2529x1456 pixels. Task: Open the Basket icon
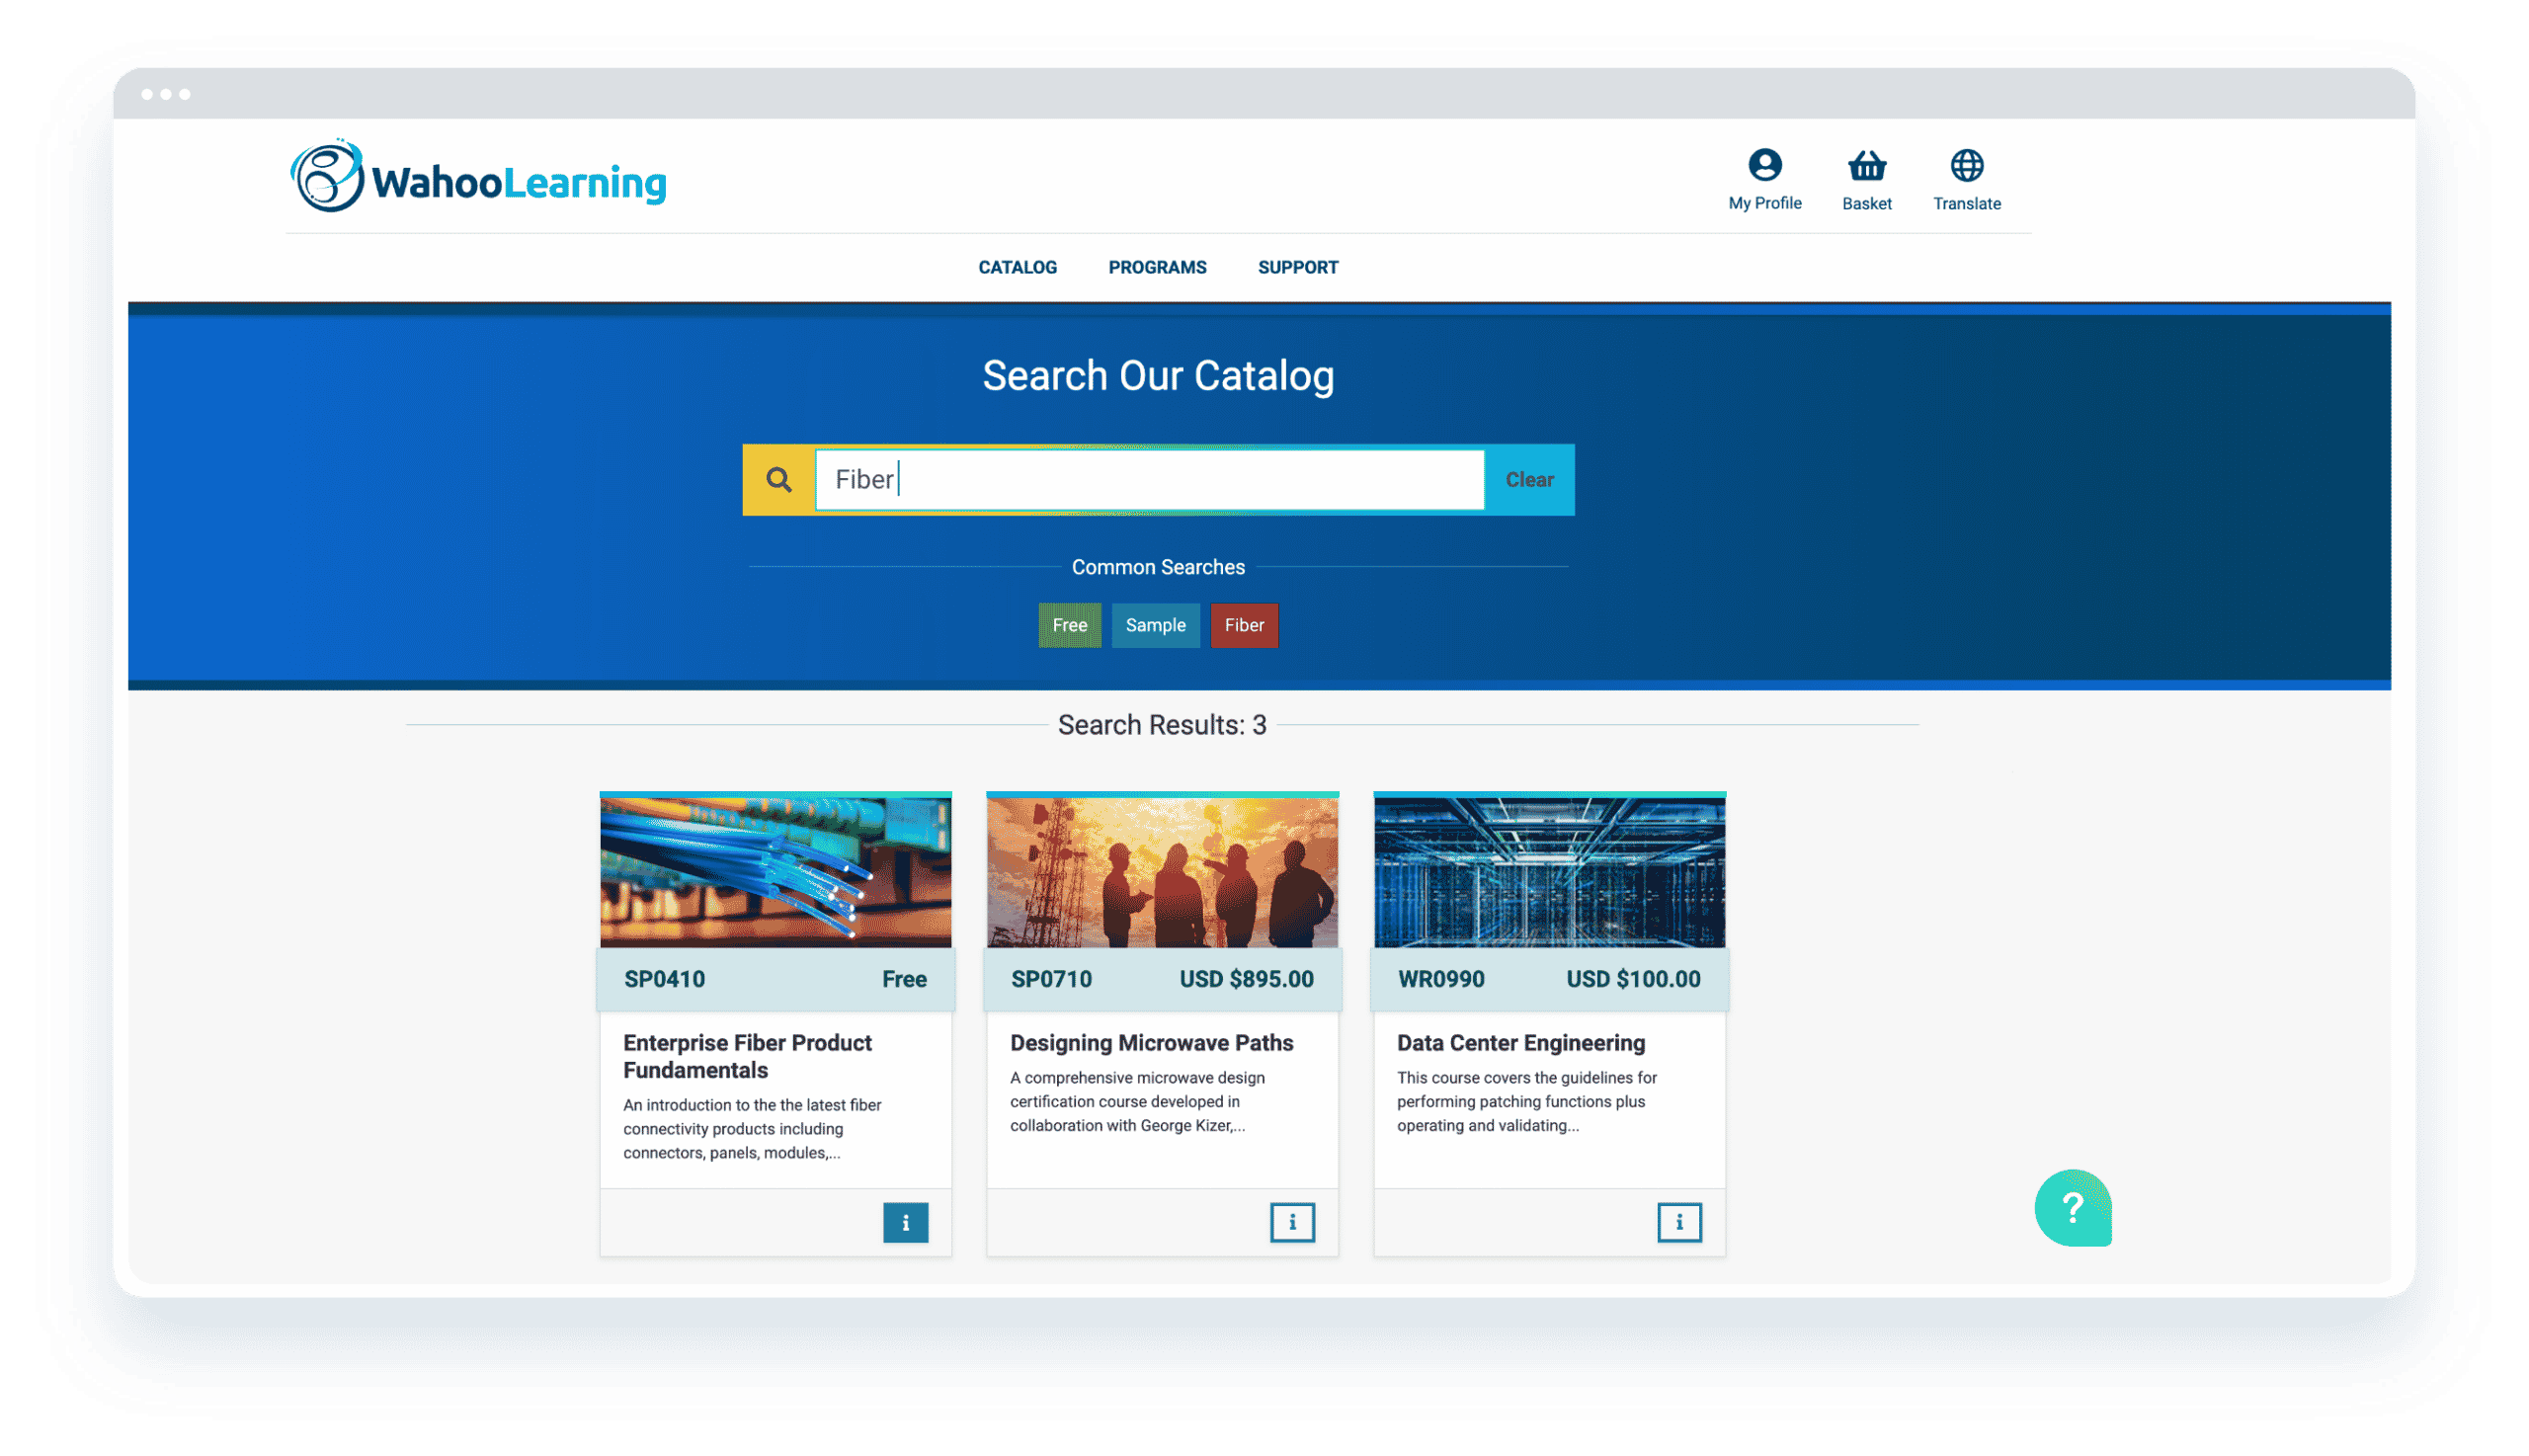point(1866,166)
